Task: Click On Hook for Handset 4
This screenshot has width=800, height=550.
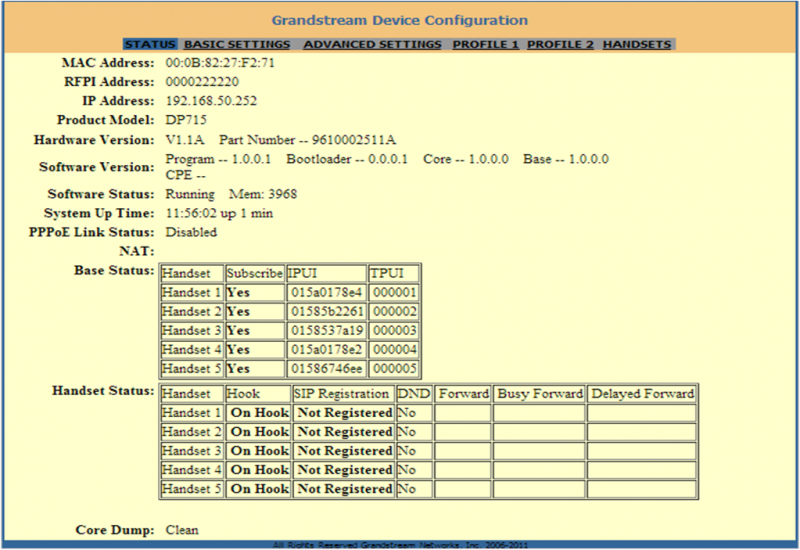Action: [x=258, y=470]
